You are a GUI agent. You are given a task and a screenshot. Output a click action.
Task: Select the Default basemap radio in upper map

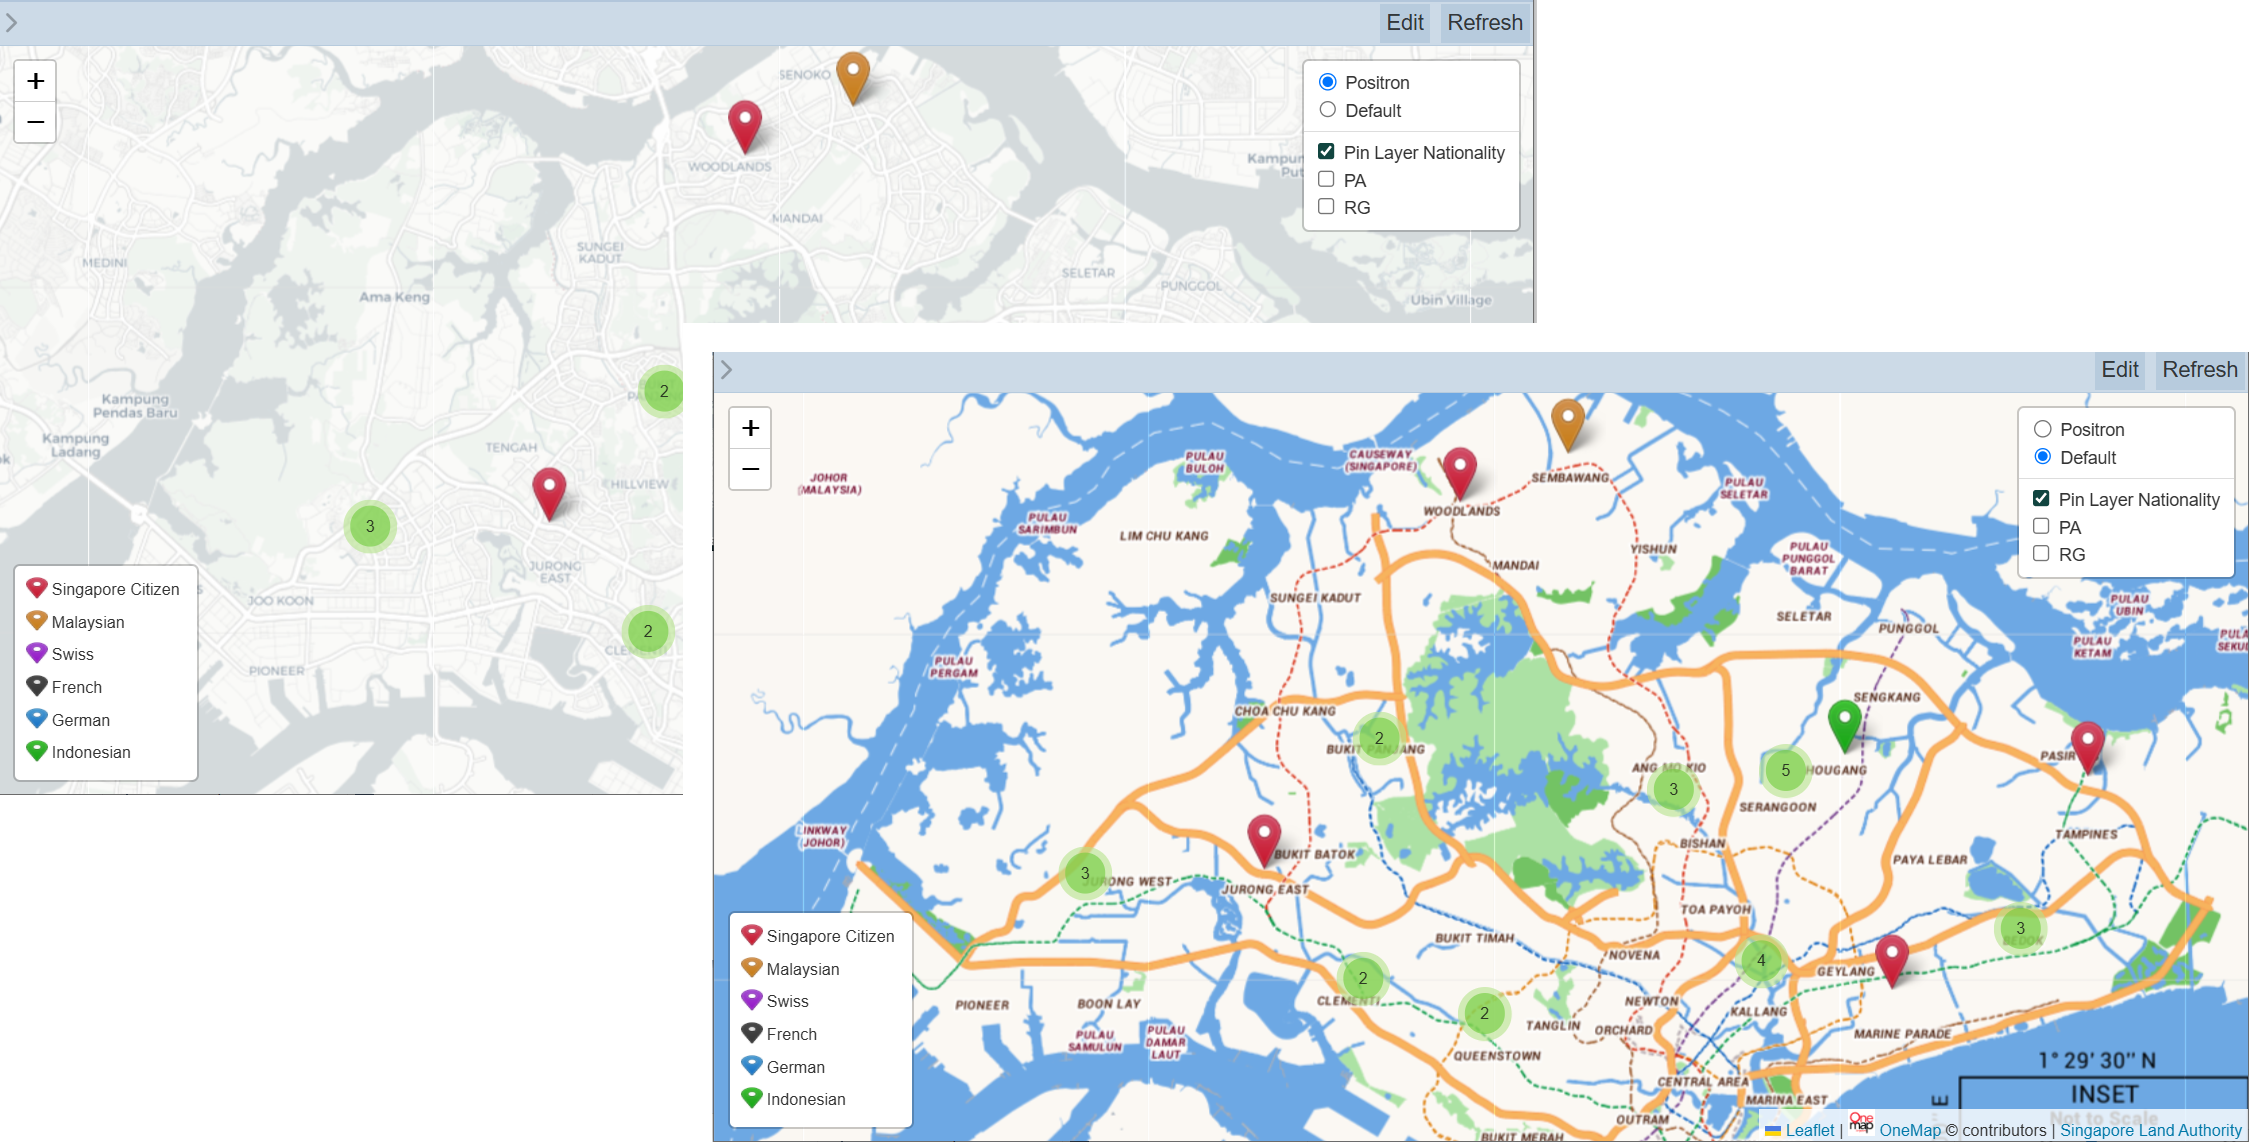pyautogui.click(x=1328, y=110)
